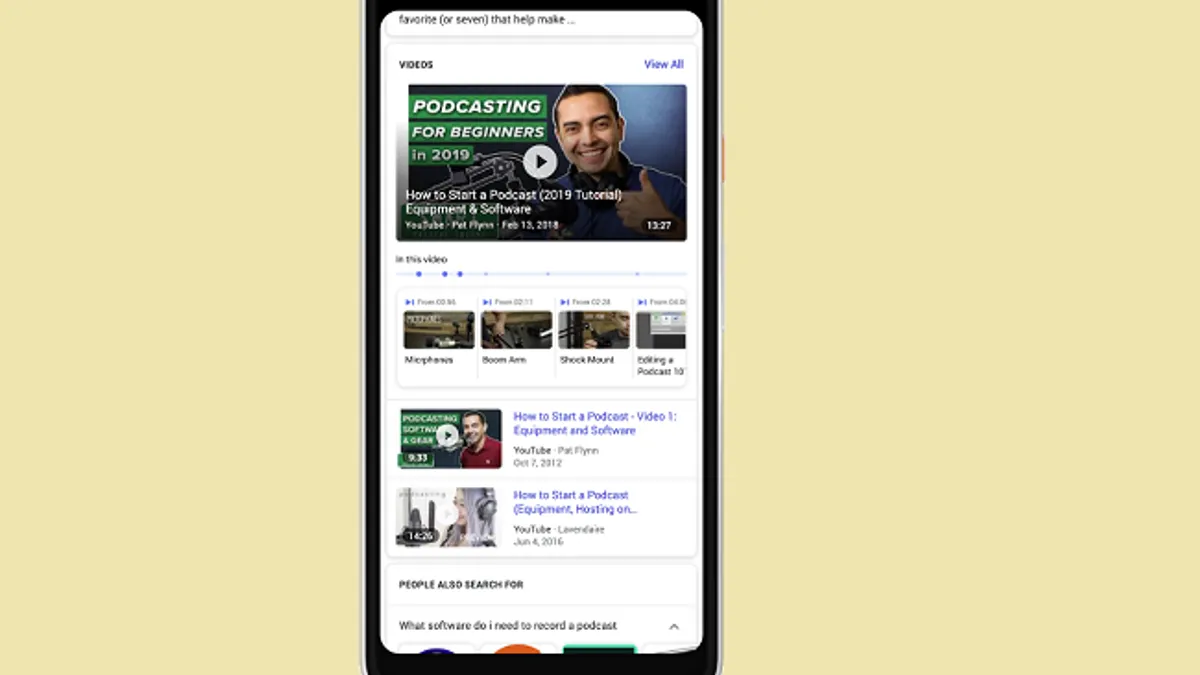Play the featured Podcasting for Beginners video
1200x675 pixels.
click(540, 161)
